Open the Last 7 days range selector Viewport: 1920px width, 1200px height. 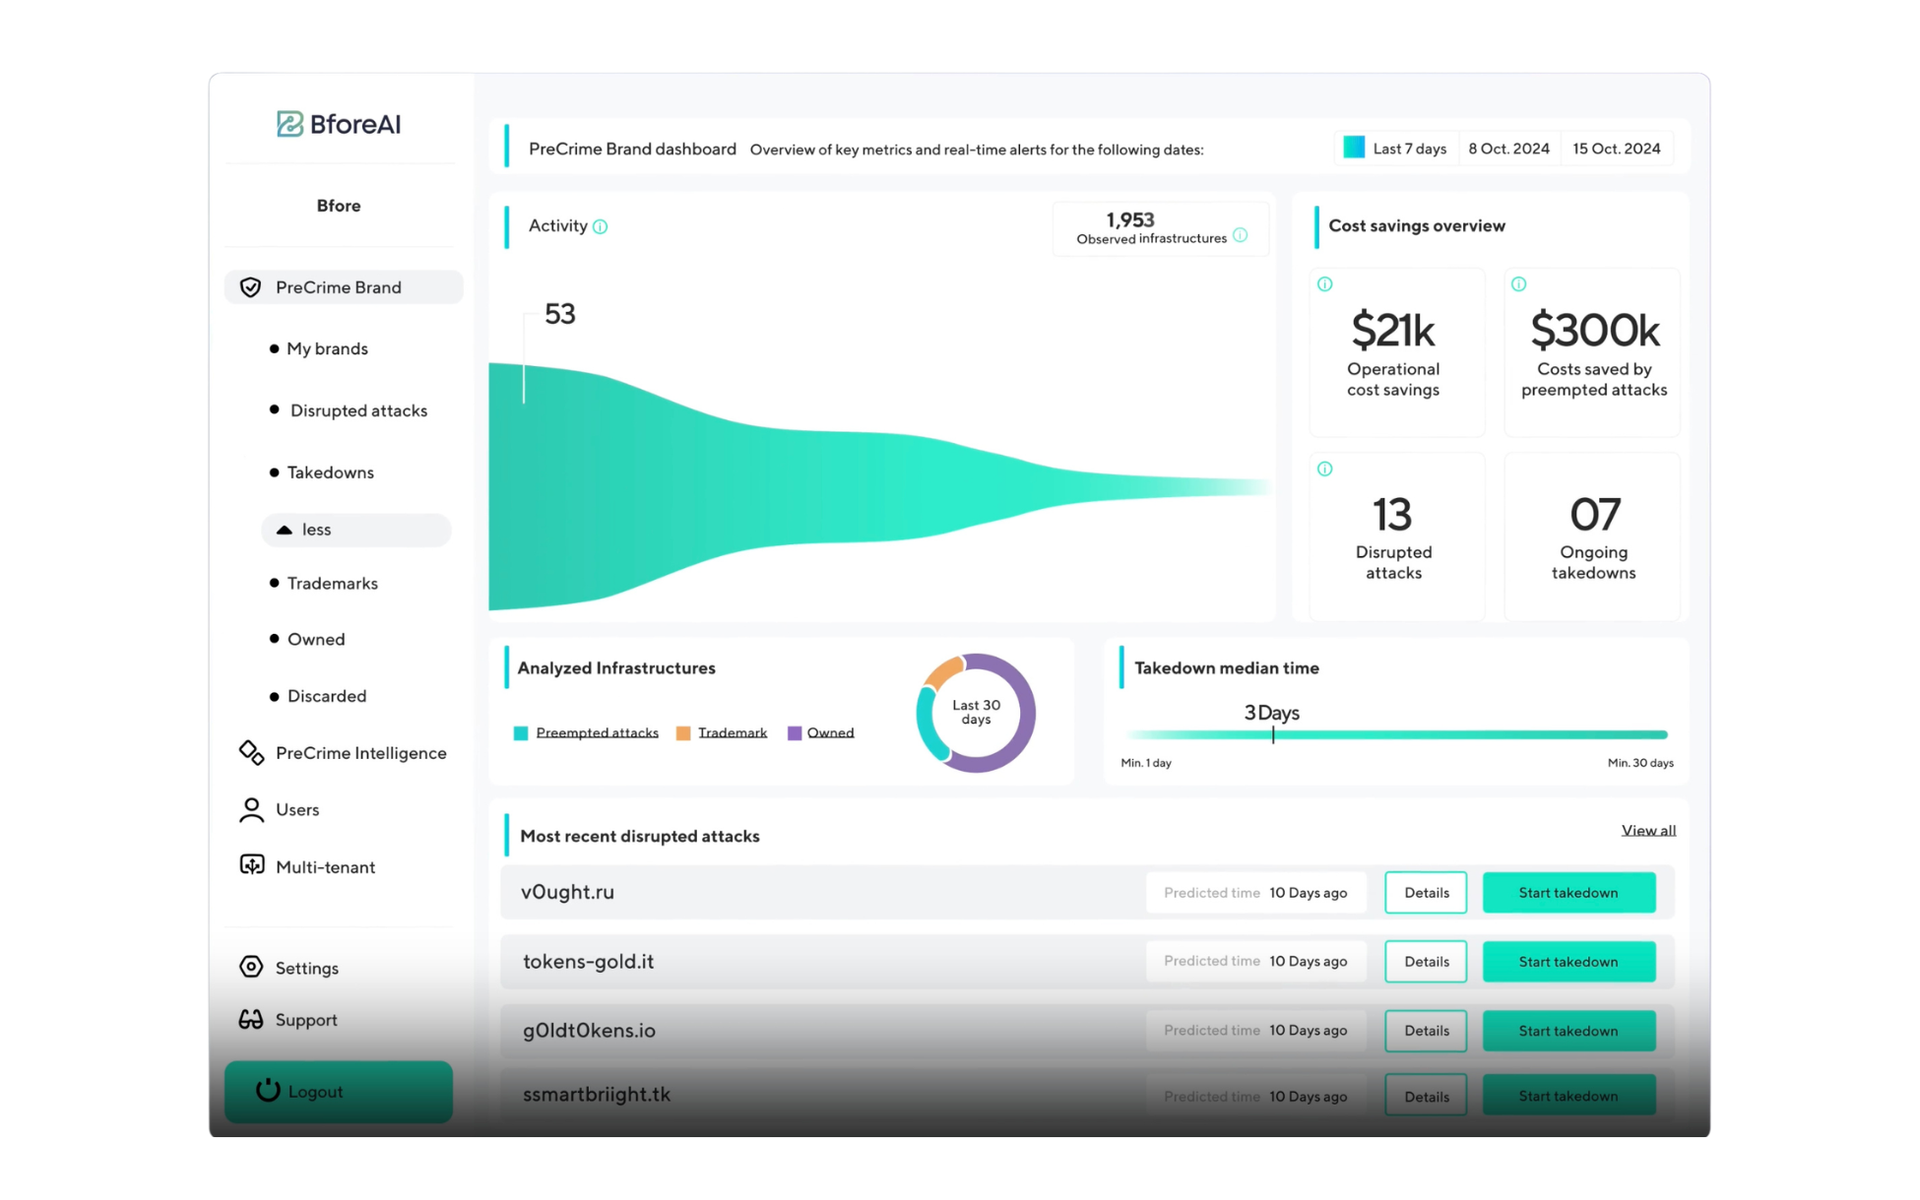tap(1396, 148)
